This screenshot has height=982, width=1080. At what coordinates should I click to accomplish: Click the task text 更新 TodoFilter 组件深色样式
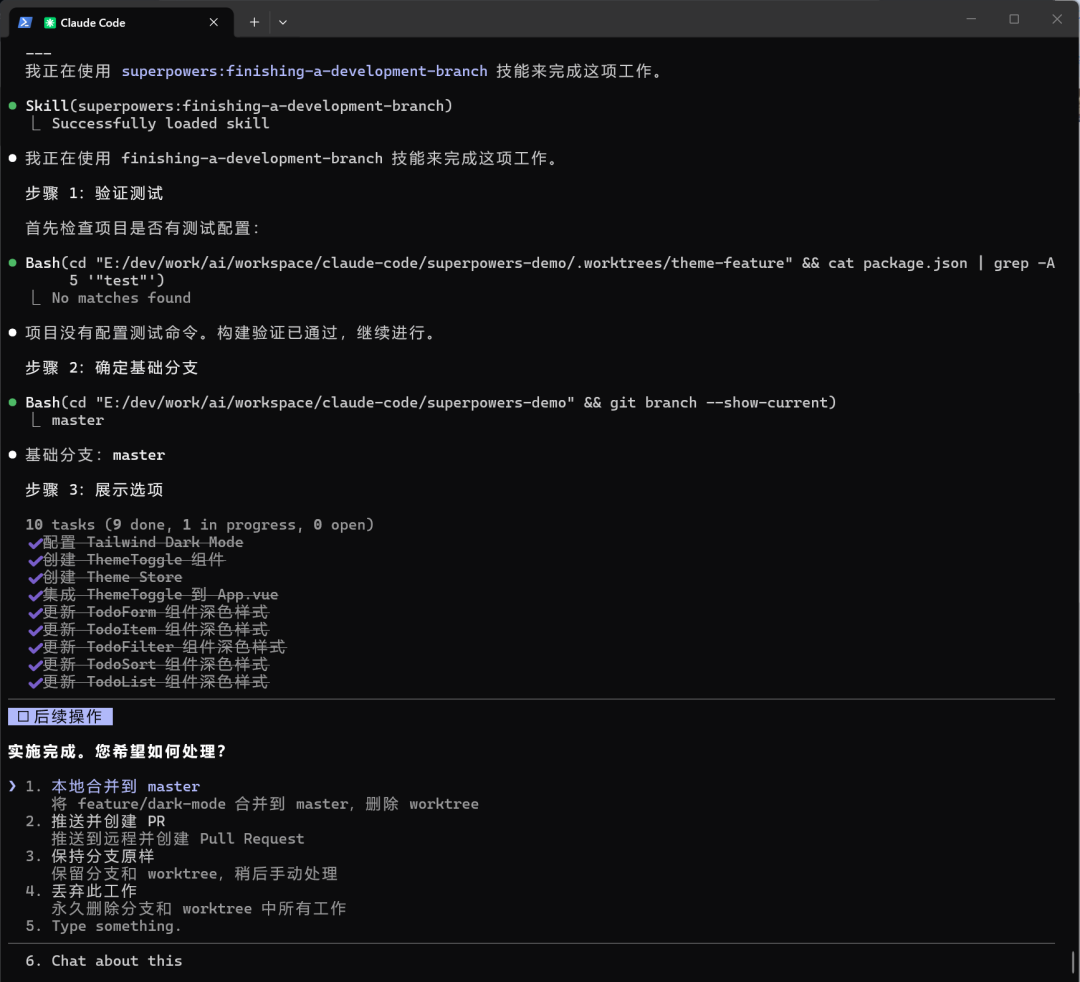tap(164, 647)
